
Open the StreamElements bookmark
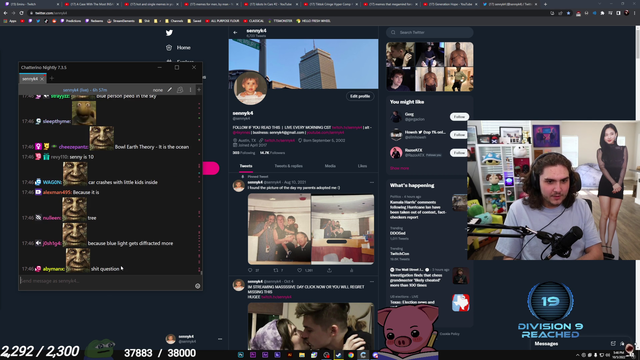click(121, 21)
